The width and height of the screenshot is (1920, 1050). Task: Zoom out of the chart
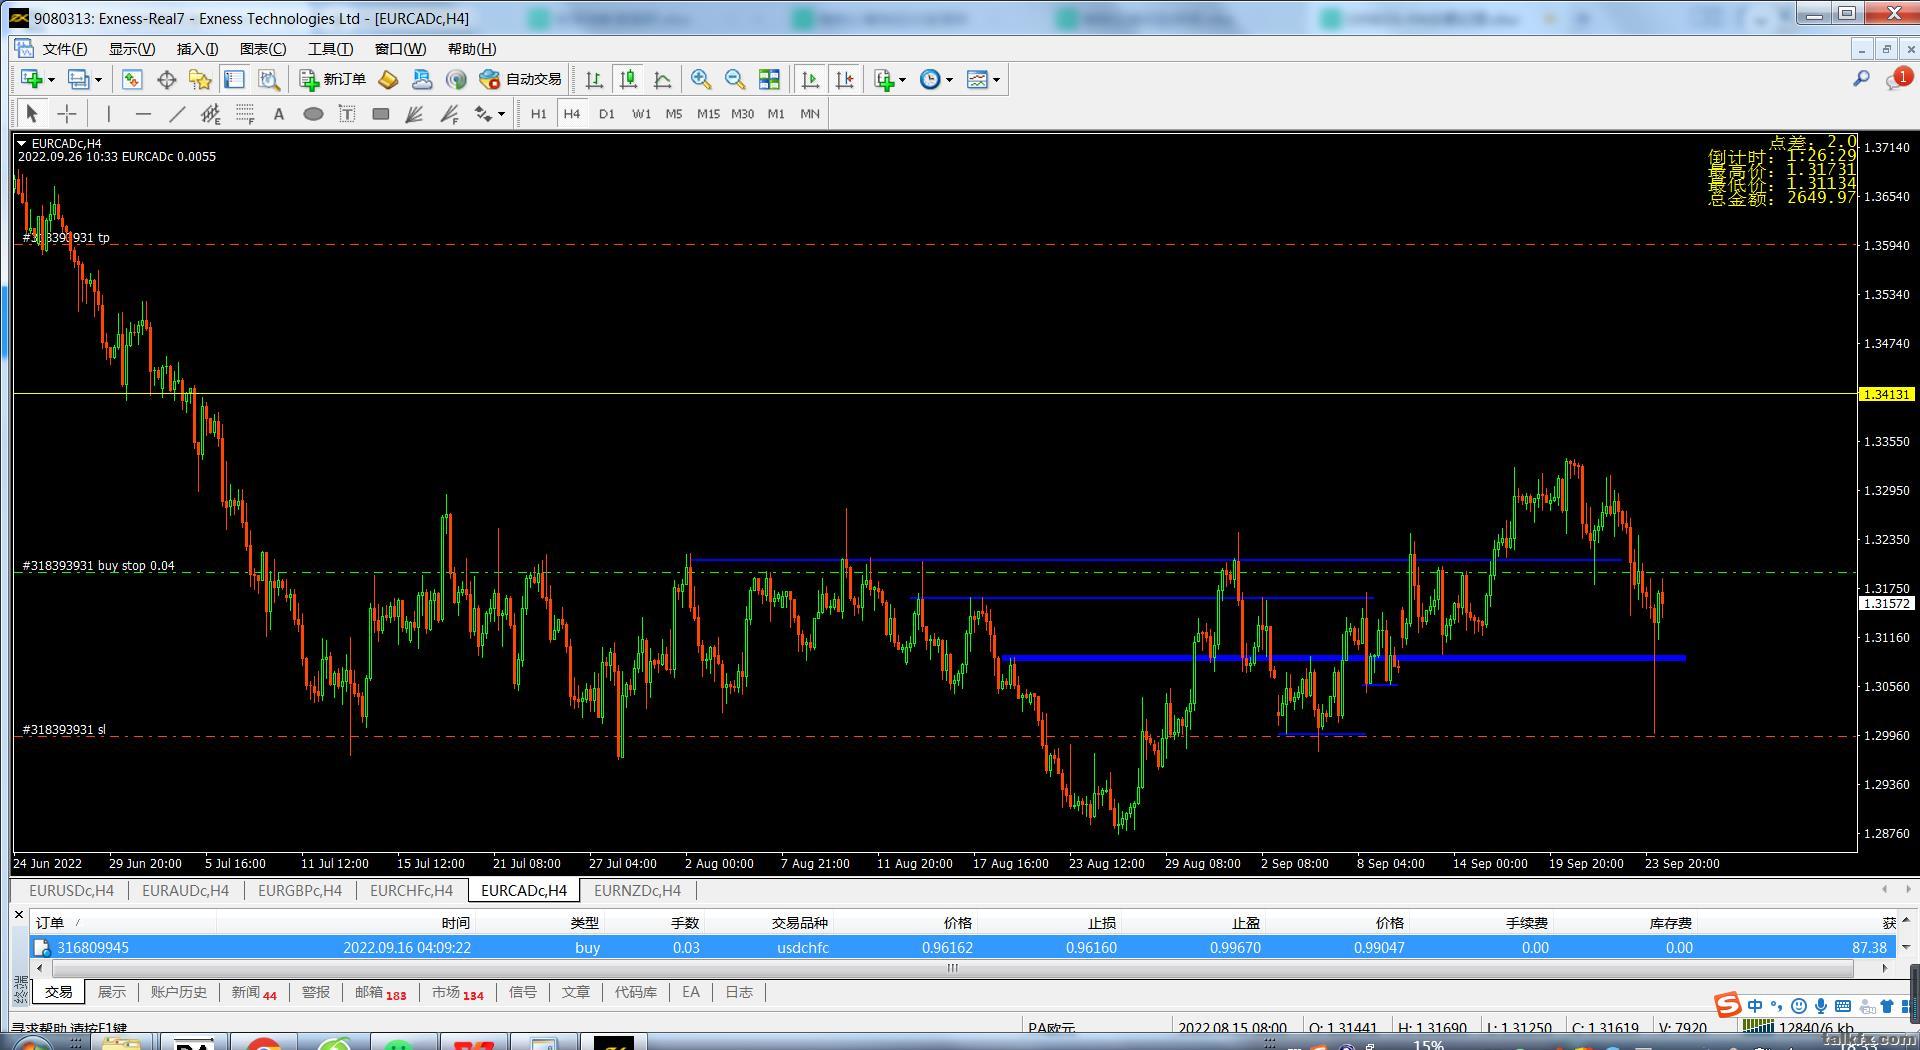click(x=735, y=79)
